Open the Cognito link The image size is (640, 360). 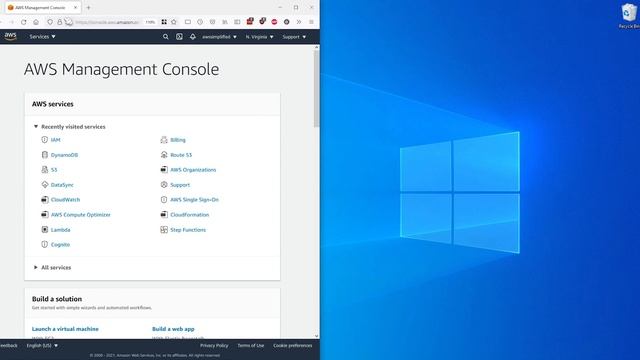pos(60,244)
